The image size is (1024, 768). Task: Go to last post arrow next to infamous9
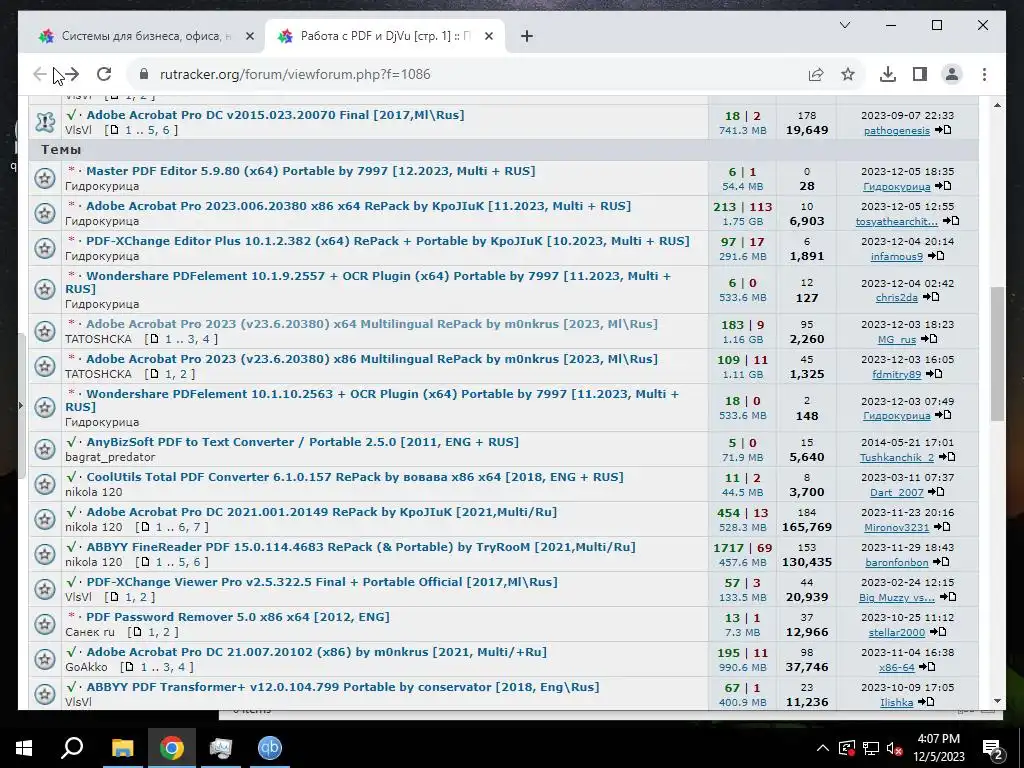[x=936, y=256]
